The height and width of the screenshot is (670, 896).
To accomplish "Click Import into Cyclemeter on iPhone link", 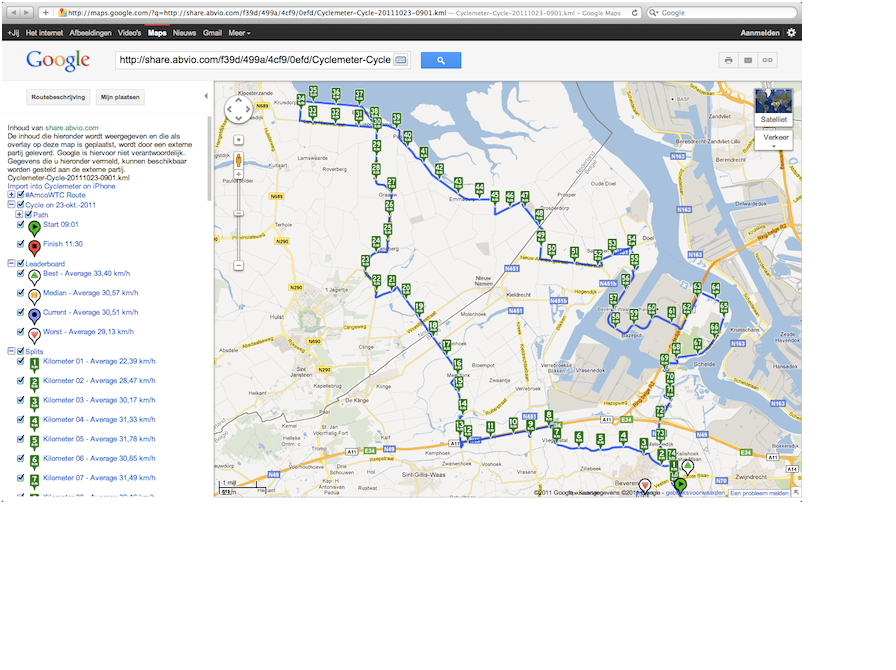I will (x=61, y=186).
